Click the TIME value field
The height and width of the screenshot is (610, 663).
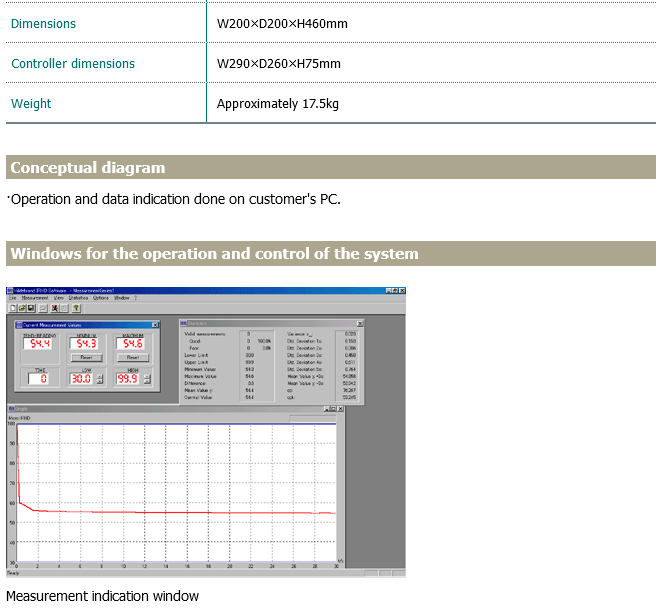pyautogui.click(x=38, y=379)
